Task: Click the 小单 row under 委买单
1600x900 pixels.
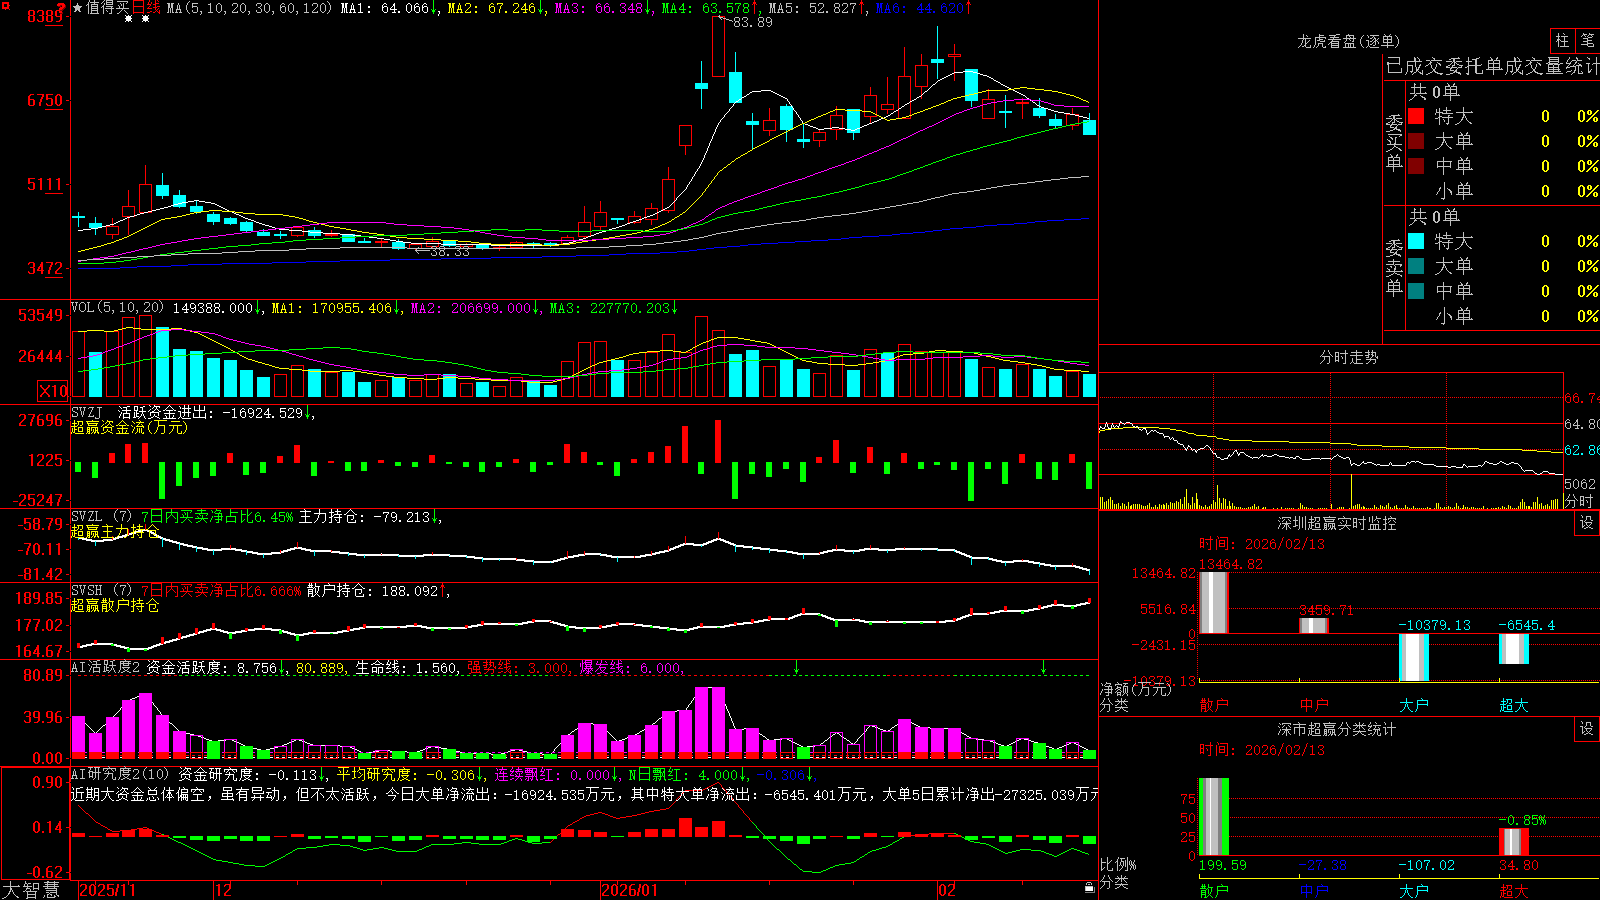Action: (x=1503, y=191)
